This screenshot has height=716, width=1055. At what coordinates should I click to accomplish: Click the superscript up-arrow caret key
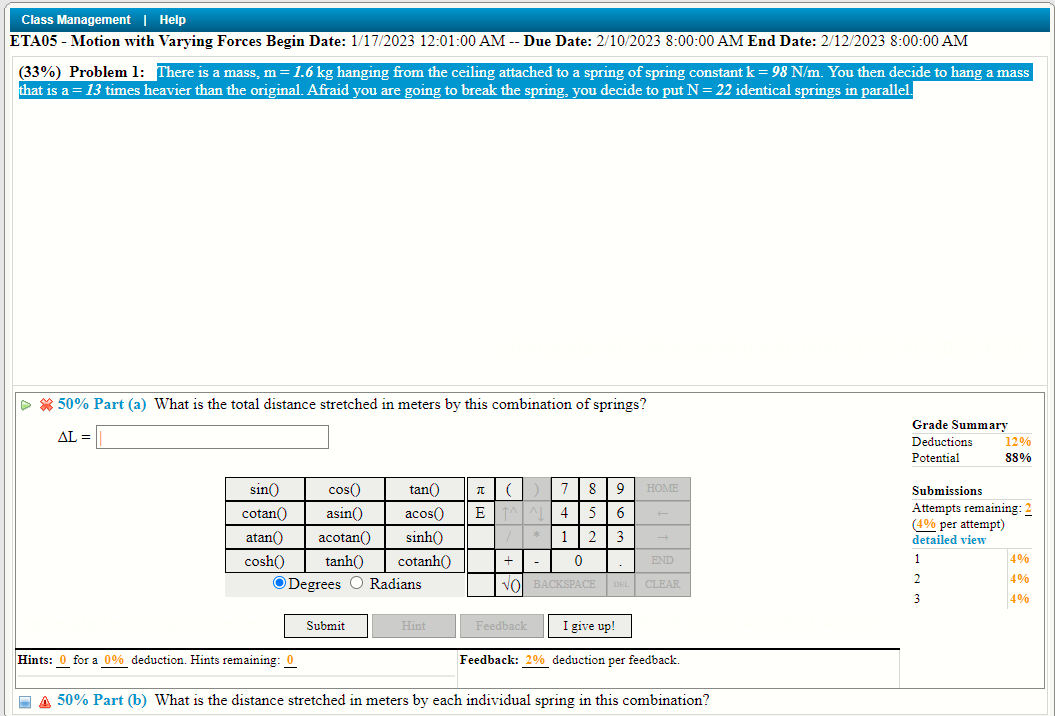509,513
